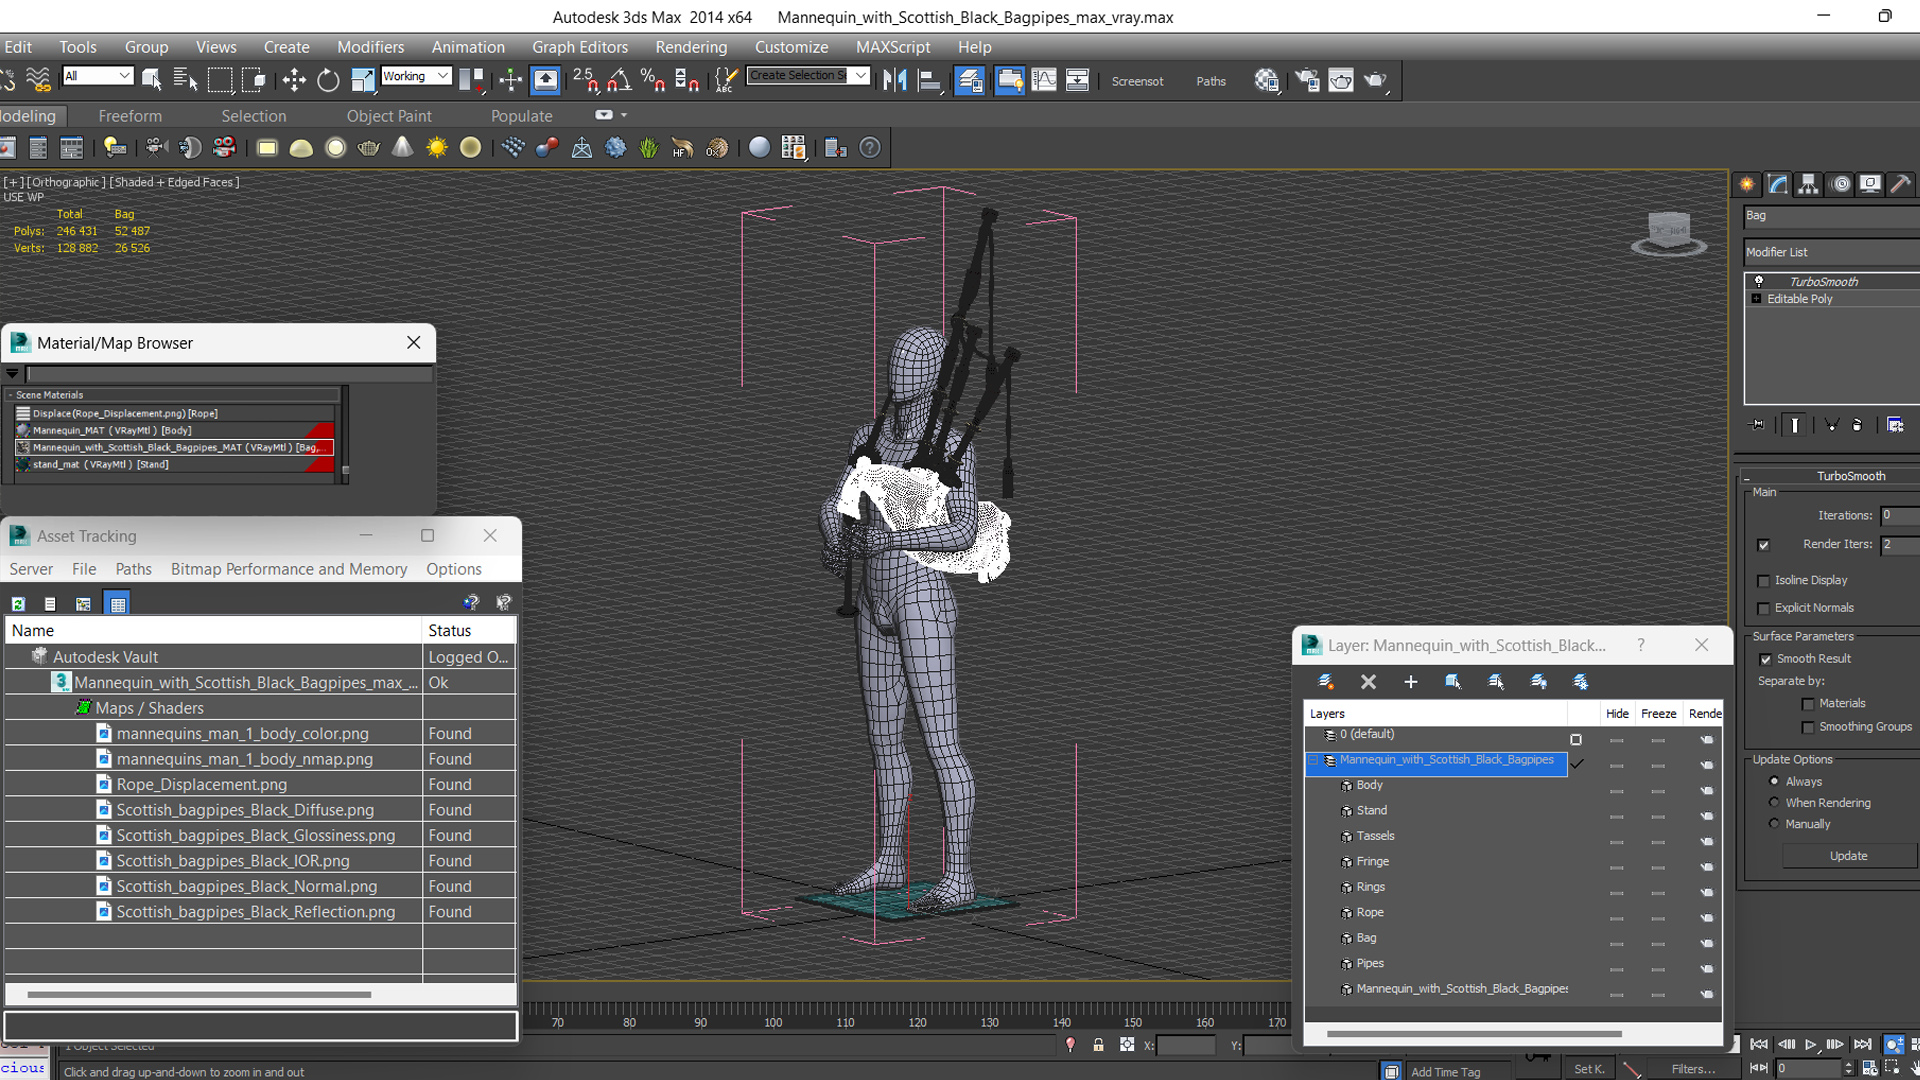The width and height of the screenshot is (1920, 1080).
Task: Click Refresh icon in Asset Tracking toolbar
Action: (18, 604)
